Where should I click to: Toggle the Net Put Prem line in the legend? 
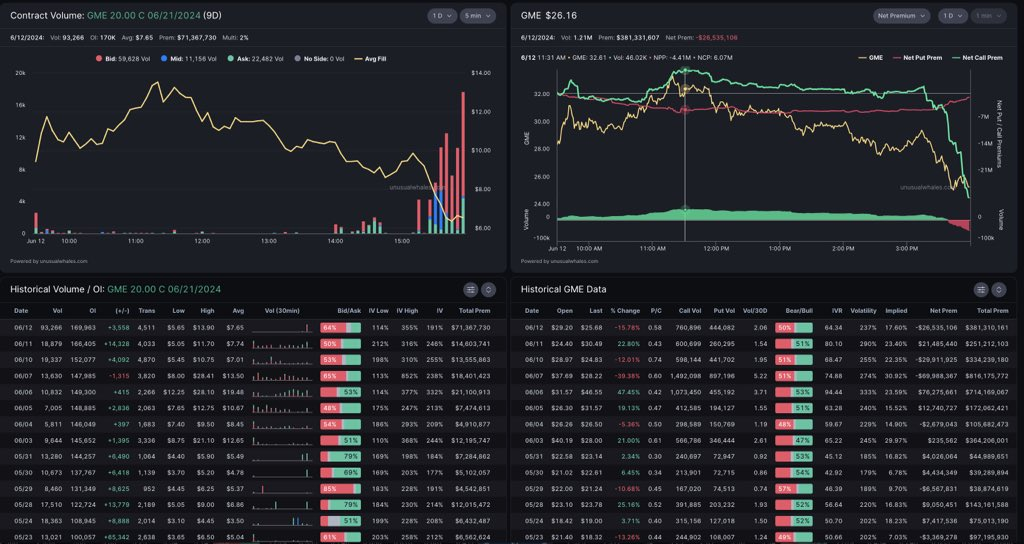point(918,57)
